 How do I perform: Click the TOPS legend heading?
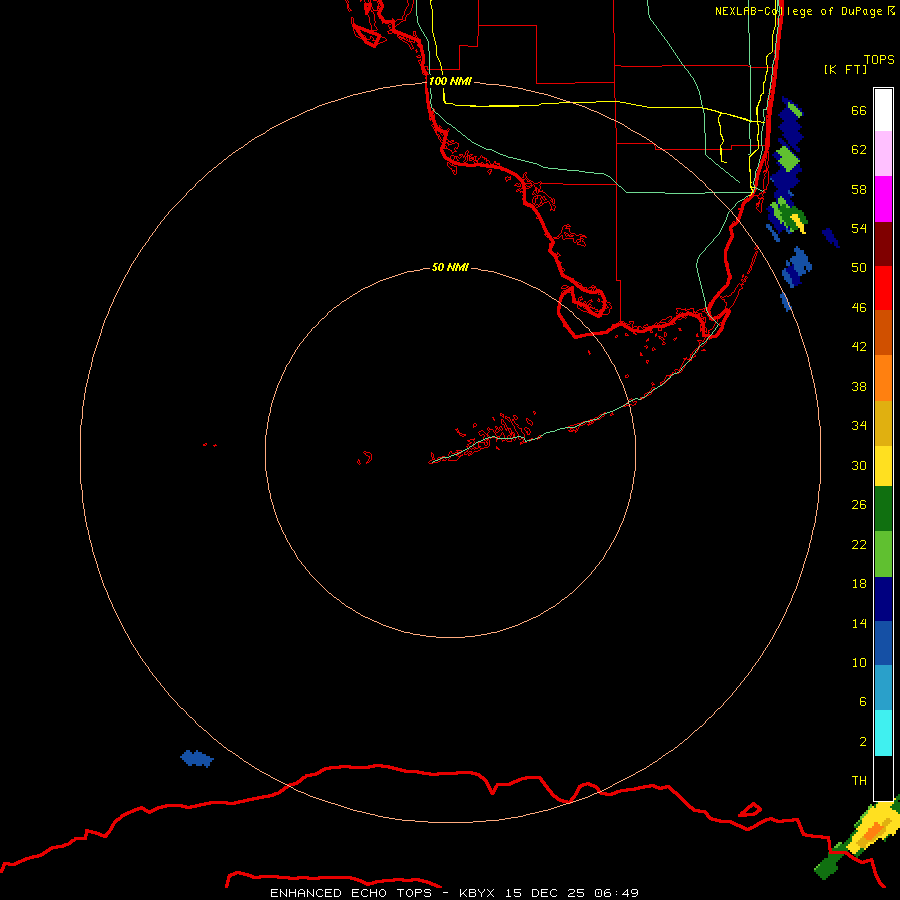coord(879,59)
